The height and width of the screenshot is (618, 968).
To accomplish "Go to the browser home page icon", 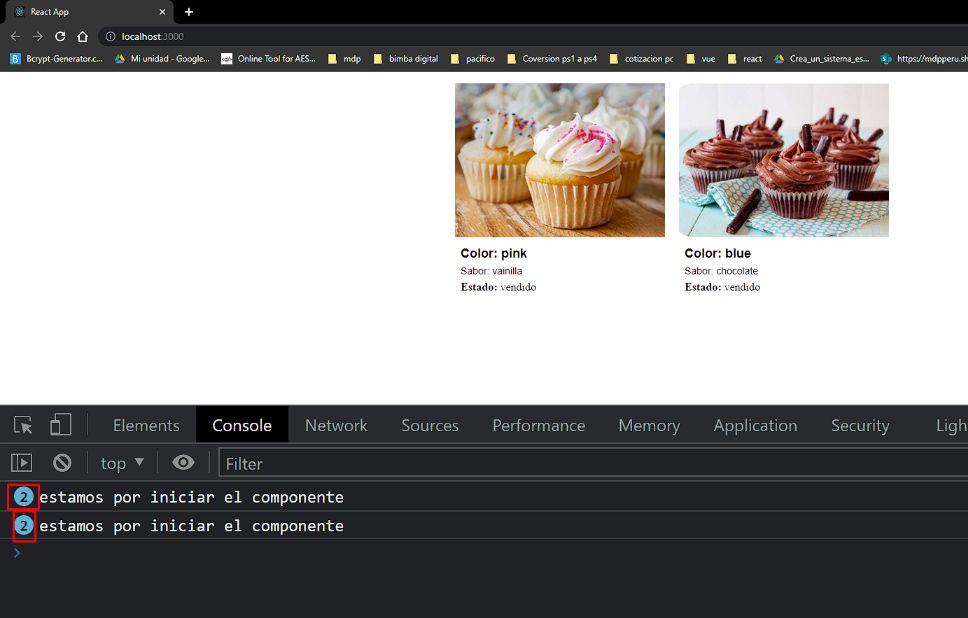I will (x=83, y=36).
